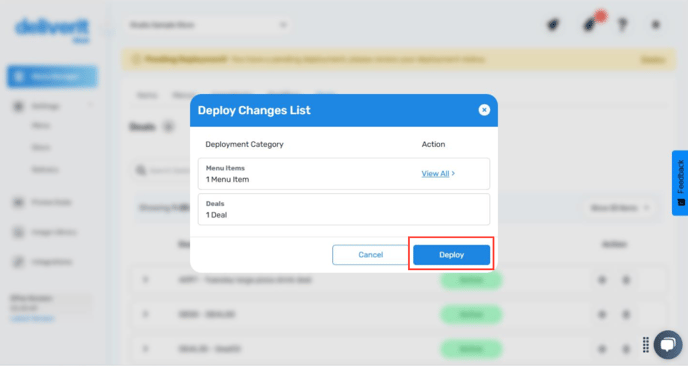Click the Action column header in dialog
688x366 pixels.
(433, 144)
